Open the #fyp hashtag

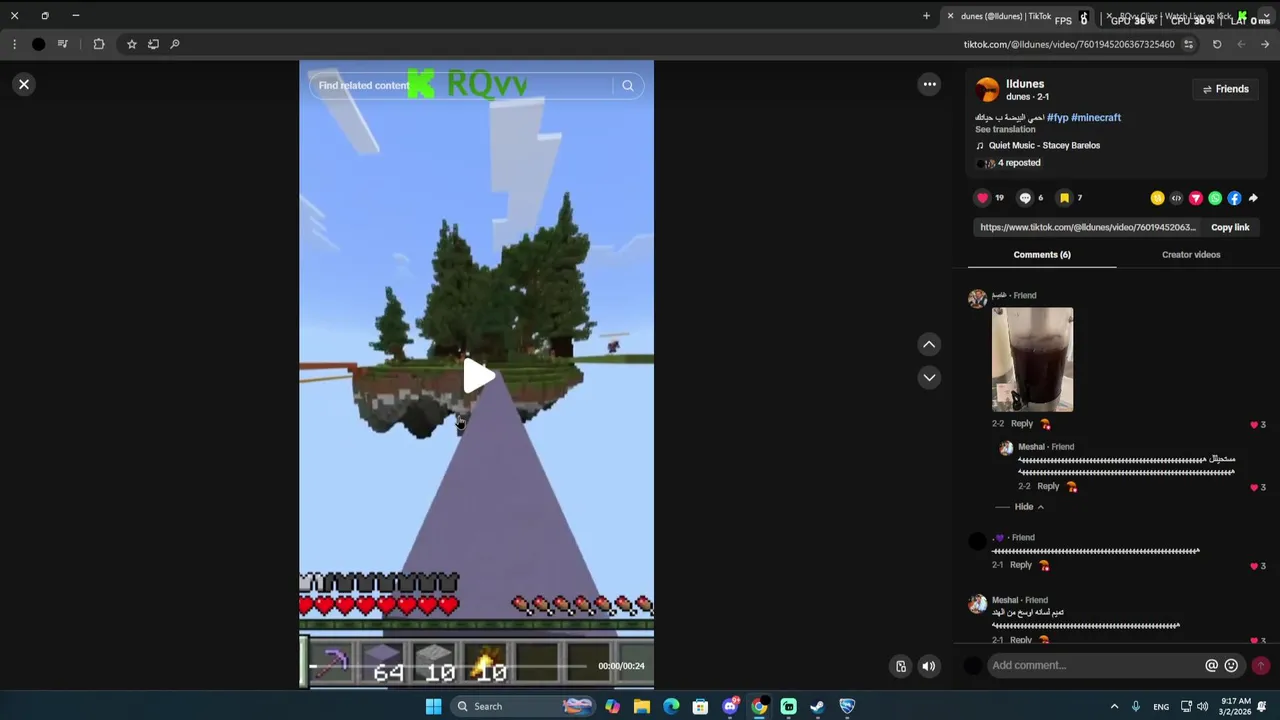coord(1057,118)
